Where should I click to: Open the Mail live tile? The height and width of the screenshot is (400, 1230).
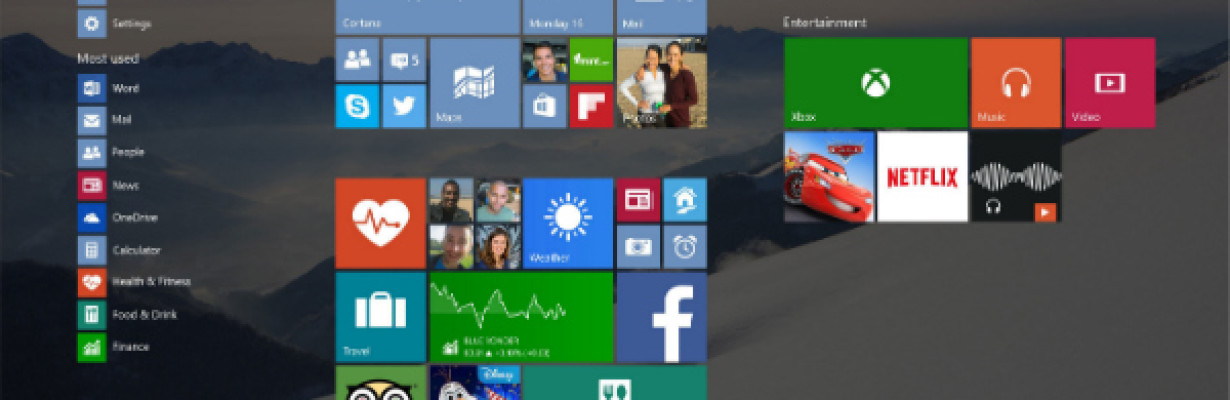click(661, 16)
